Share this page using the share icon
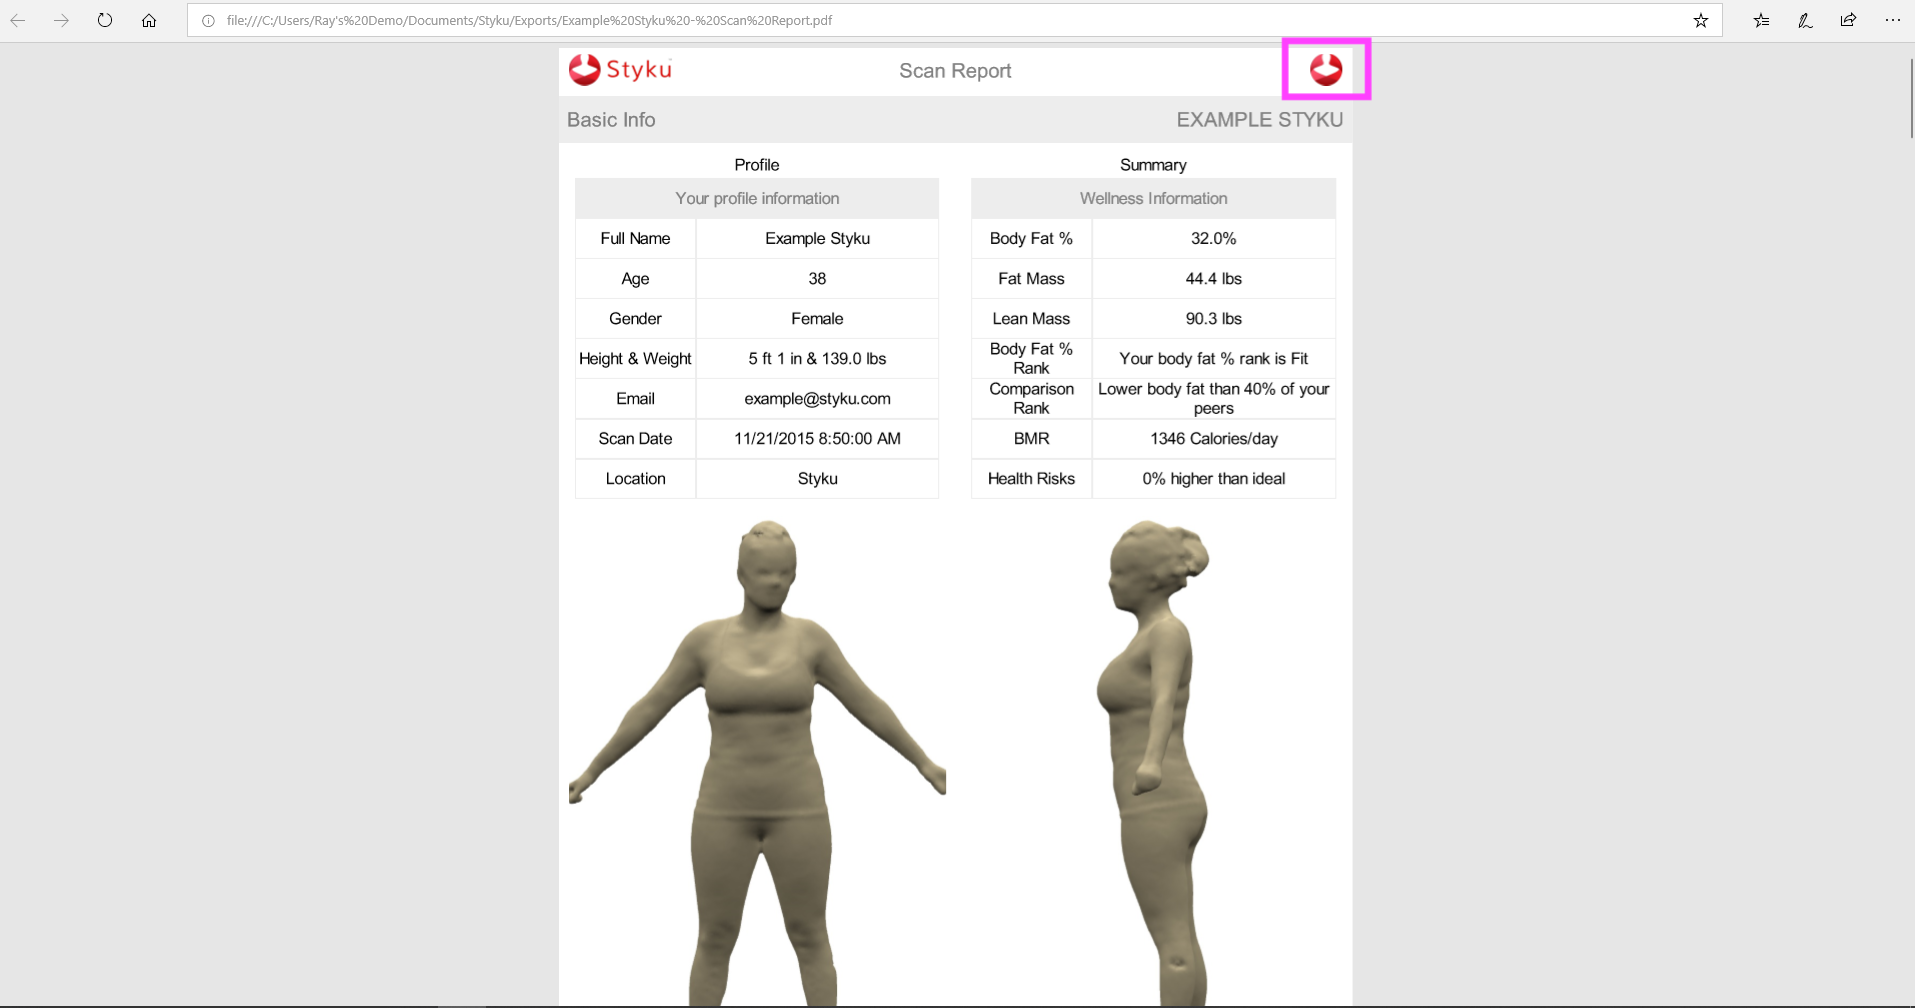 point(1848,20)
